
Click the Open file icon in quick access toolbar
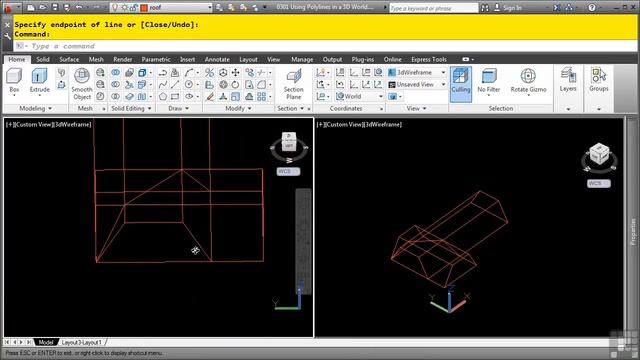(x=42, y=7)
